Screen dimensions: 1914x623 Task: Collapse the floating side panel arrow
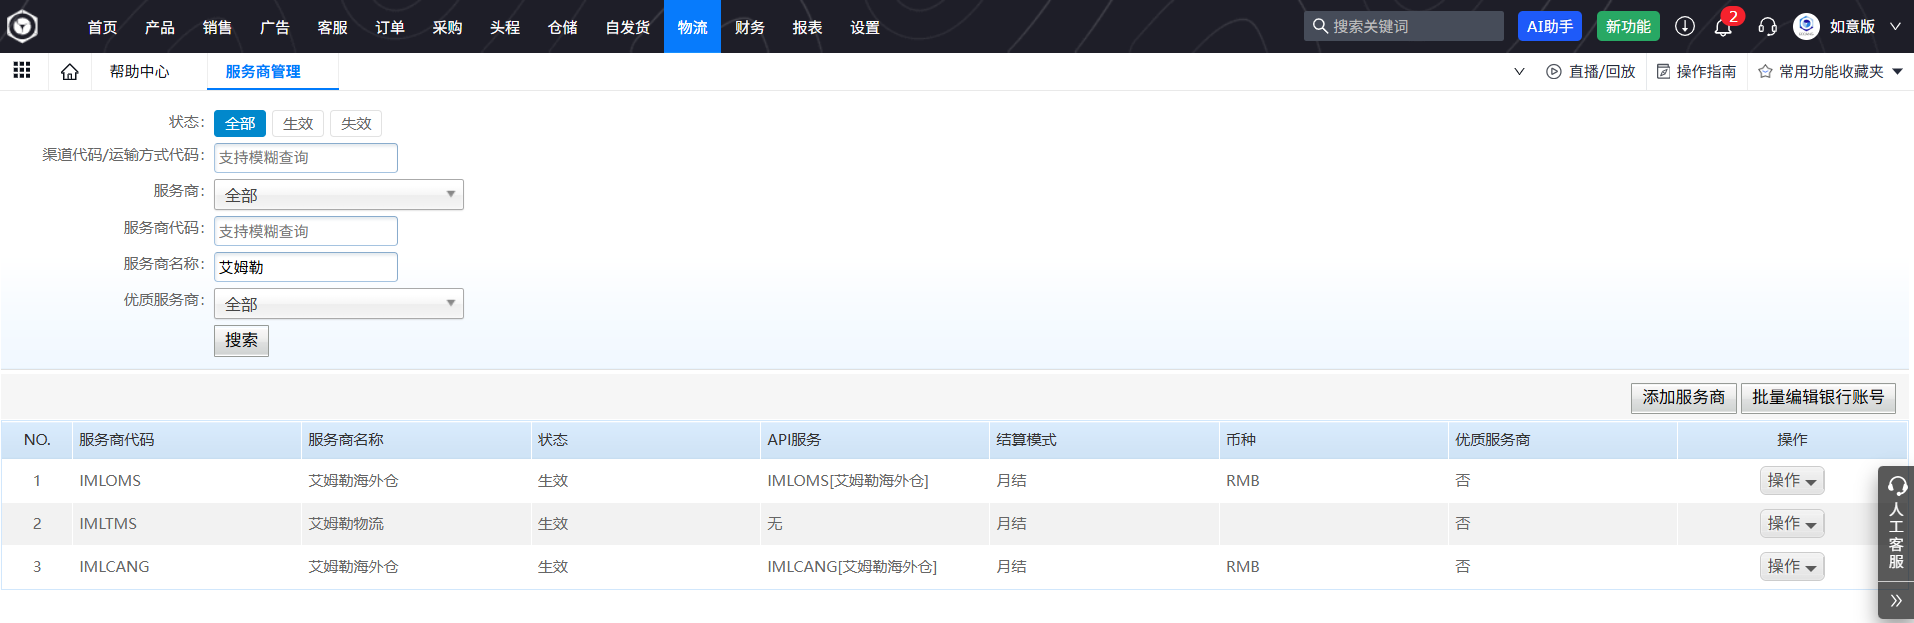(1895, 601)
